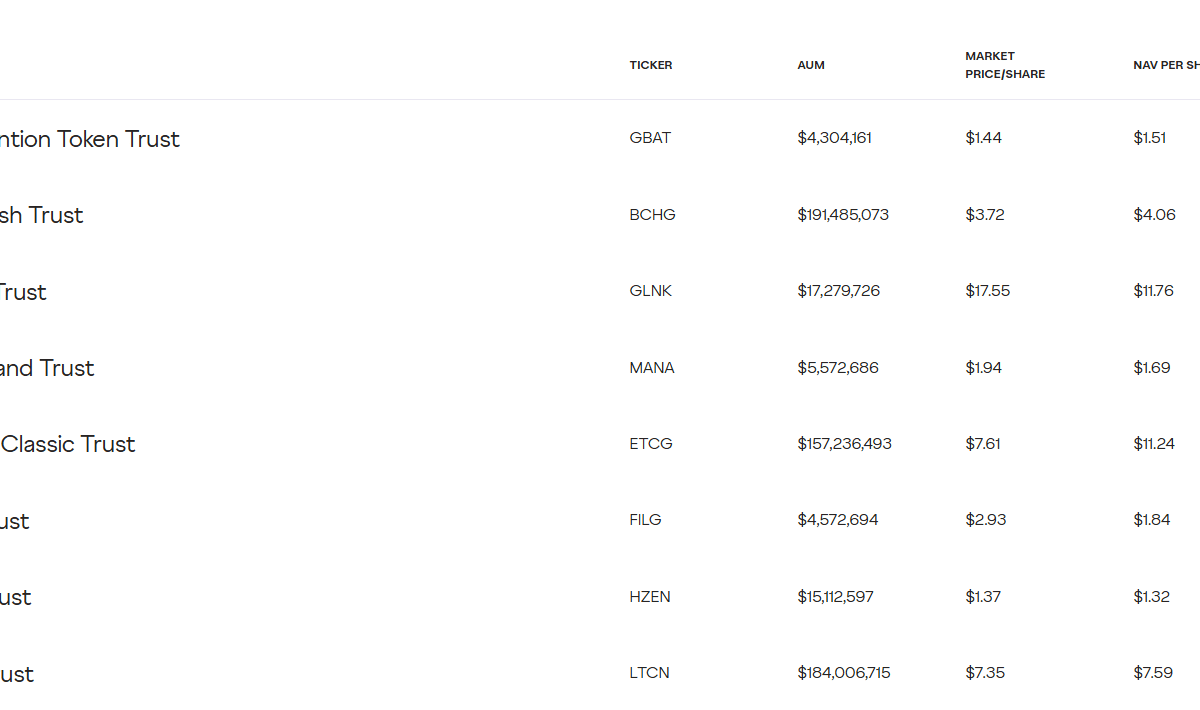
Task: Open the Attention Token Trust row
Action: (x=90, y=139)
